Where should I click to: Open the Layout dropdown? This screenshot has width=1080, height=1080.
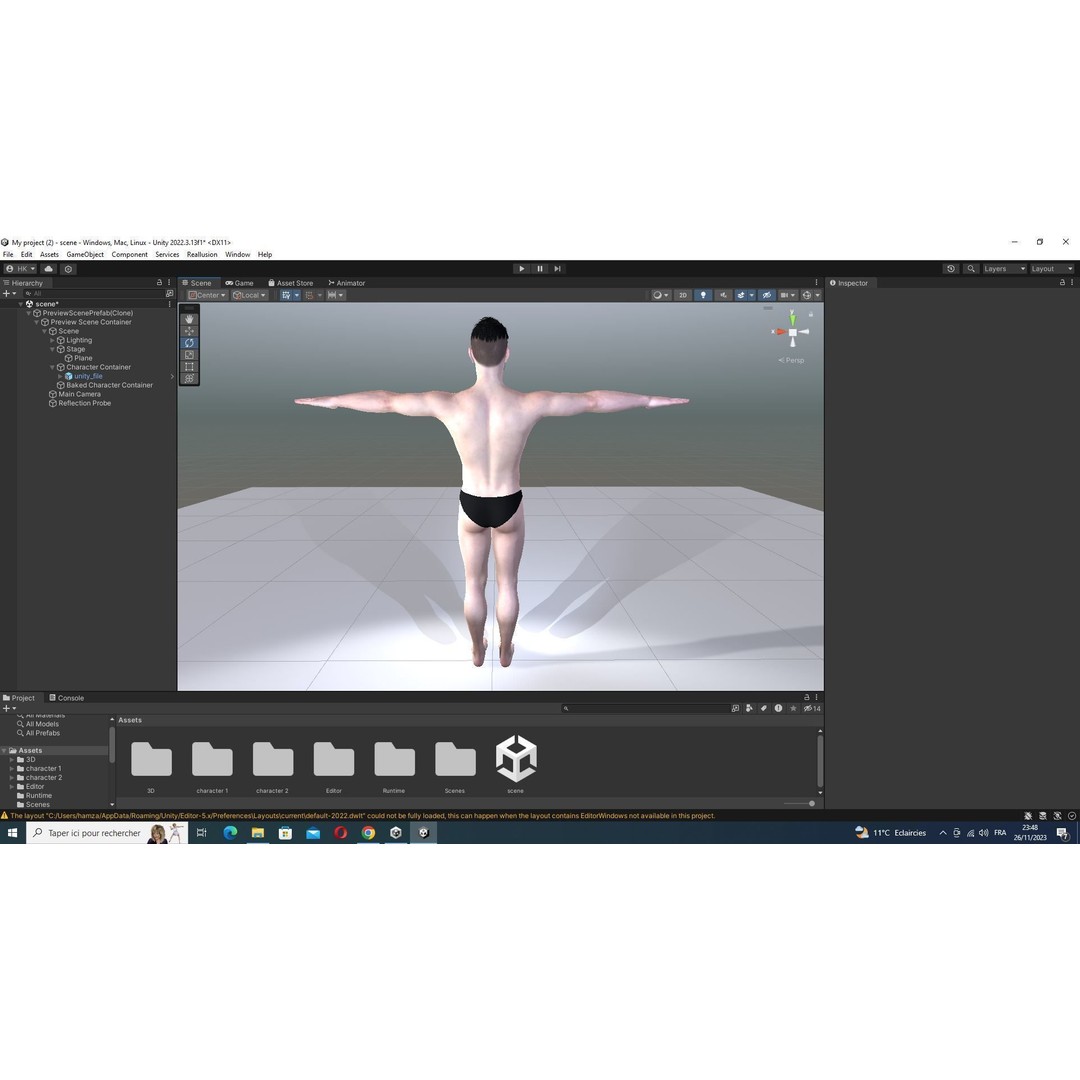pos(1052,269)
